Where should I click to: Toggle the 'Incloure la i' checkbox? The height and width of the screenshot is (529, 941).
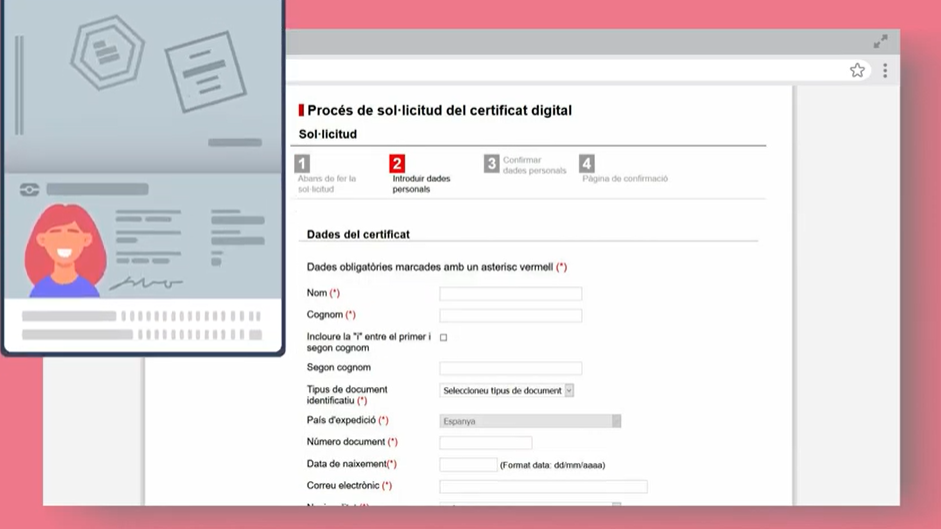[444, 338]
